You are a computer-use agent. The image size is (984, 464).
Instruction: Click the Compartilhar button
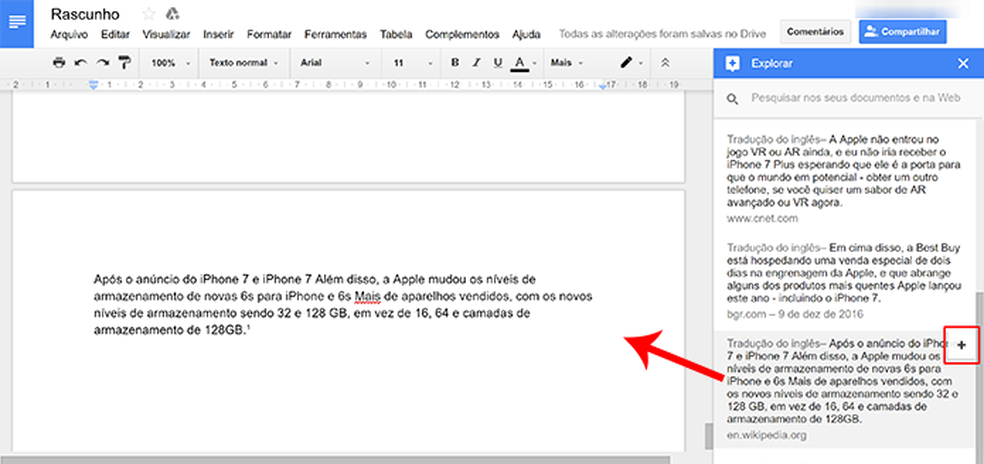[902, 31]
